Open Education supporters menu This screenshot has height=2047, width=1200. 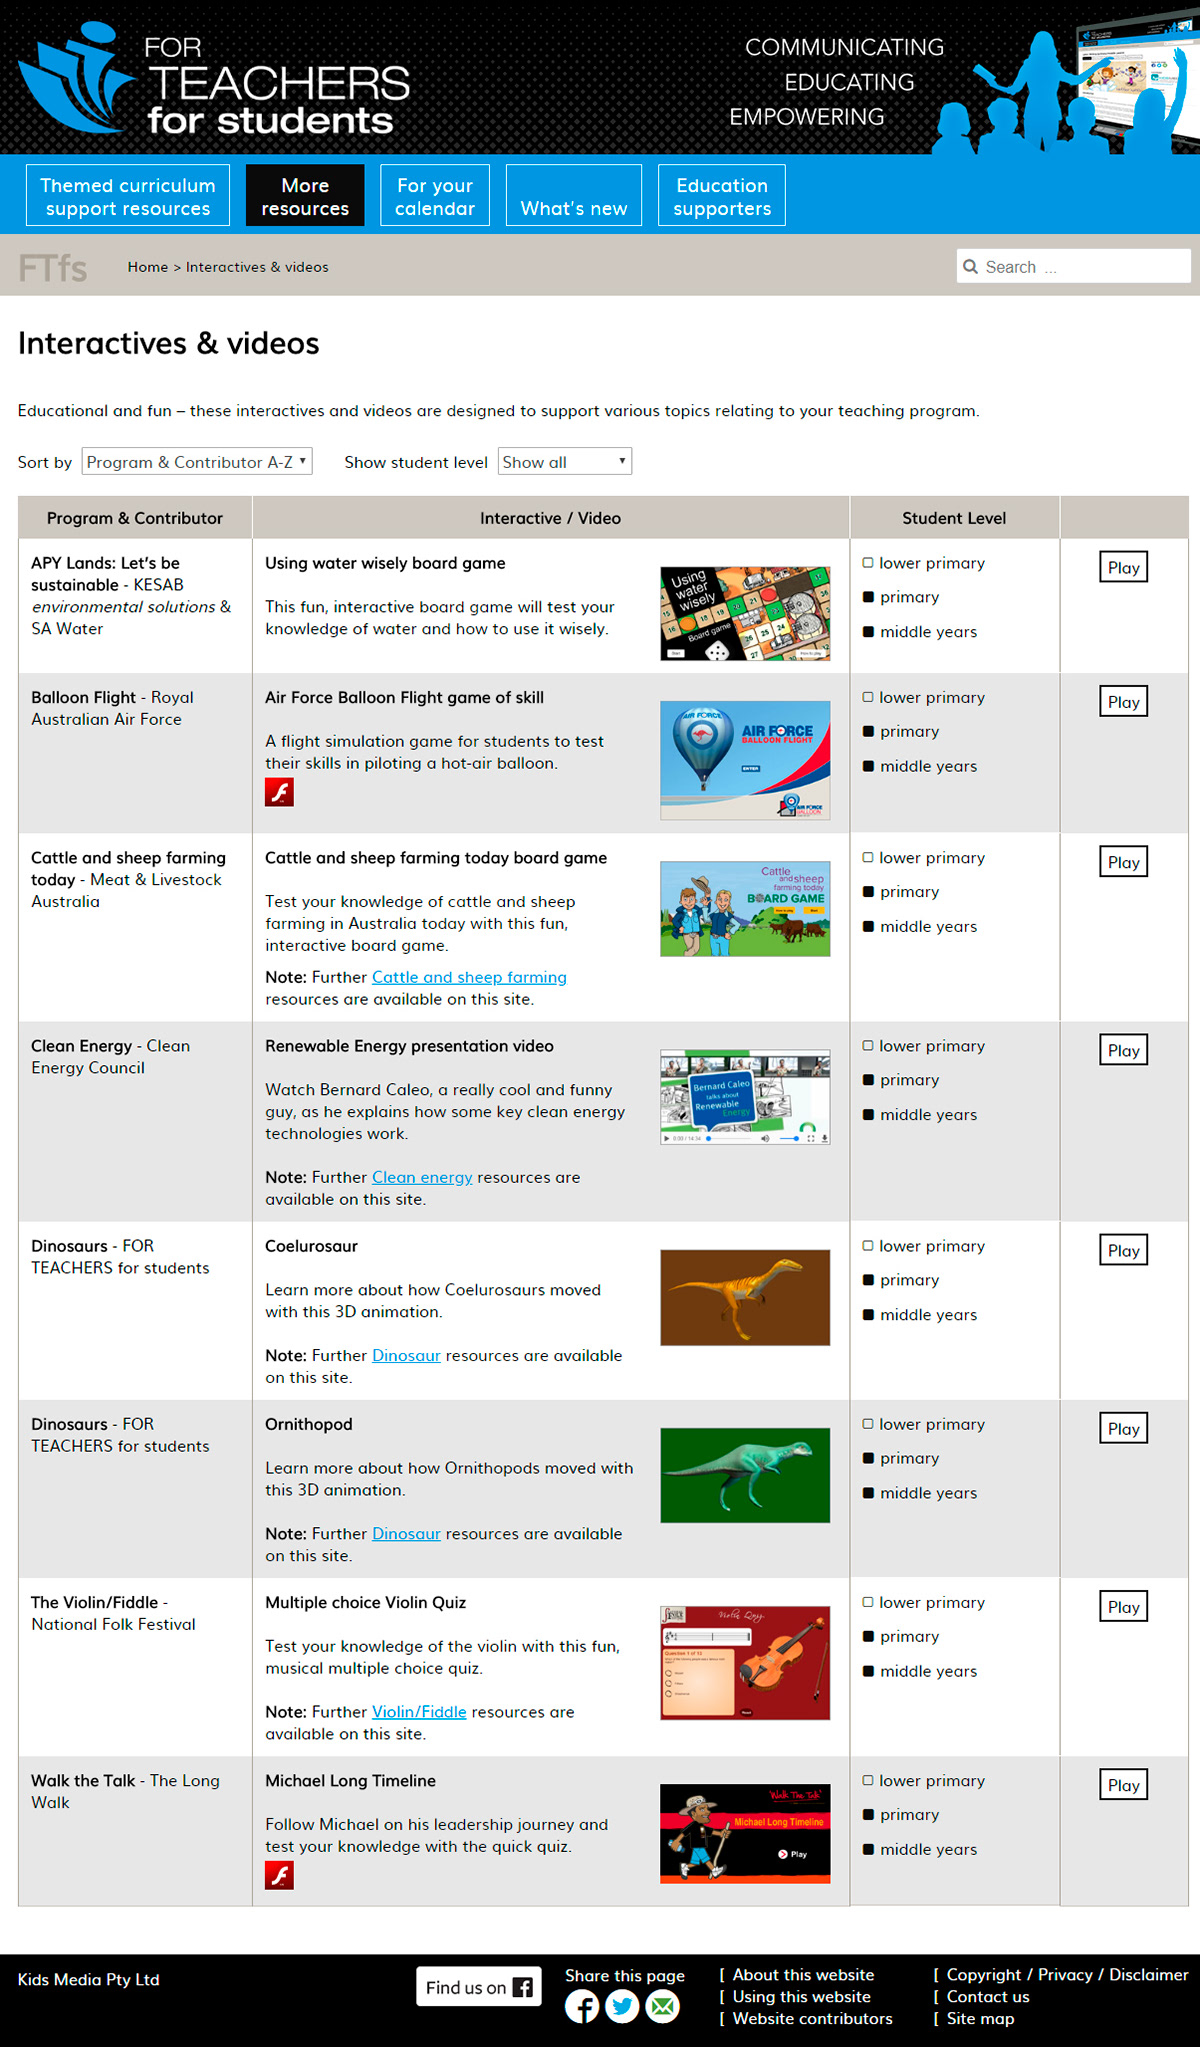[722, 196]
